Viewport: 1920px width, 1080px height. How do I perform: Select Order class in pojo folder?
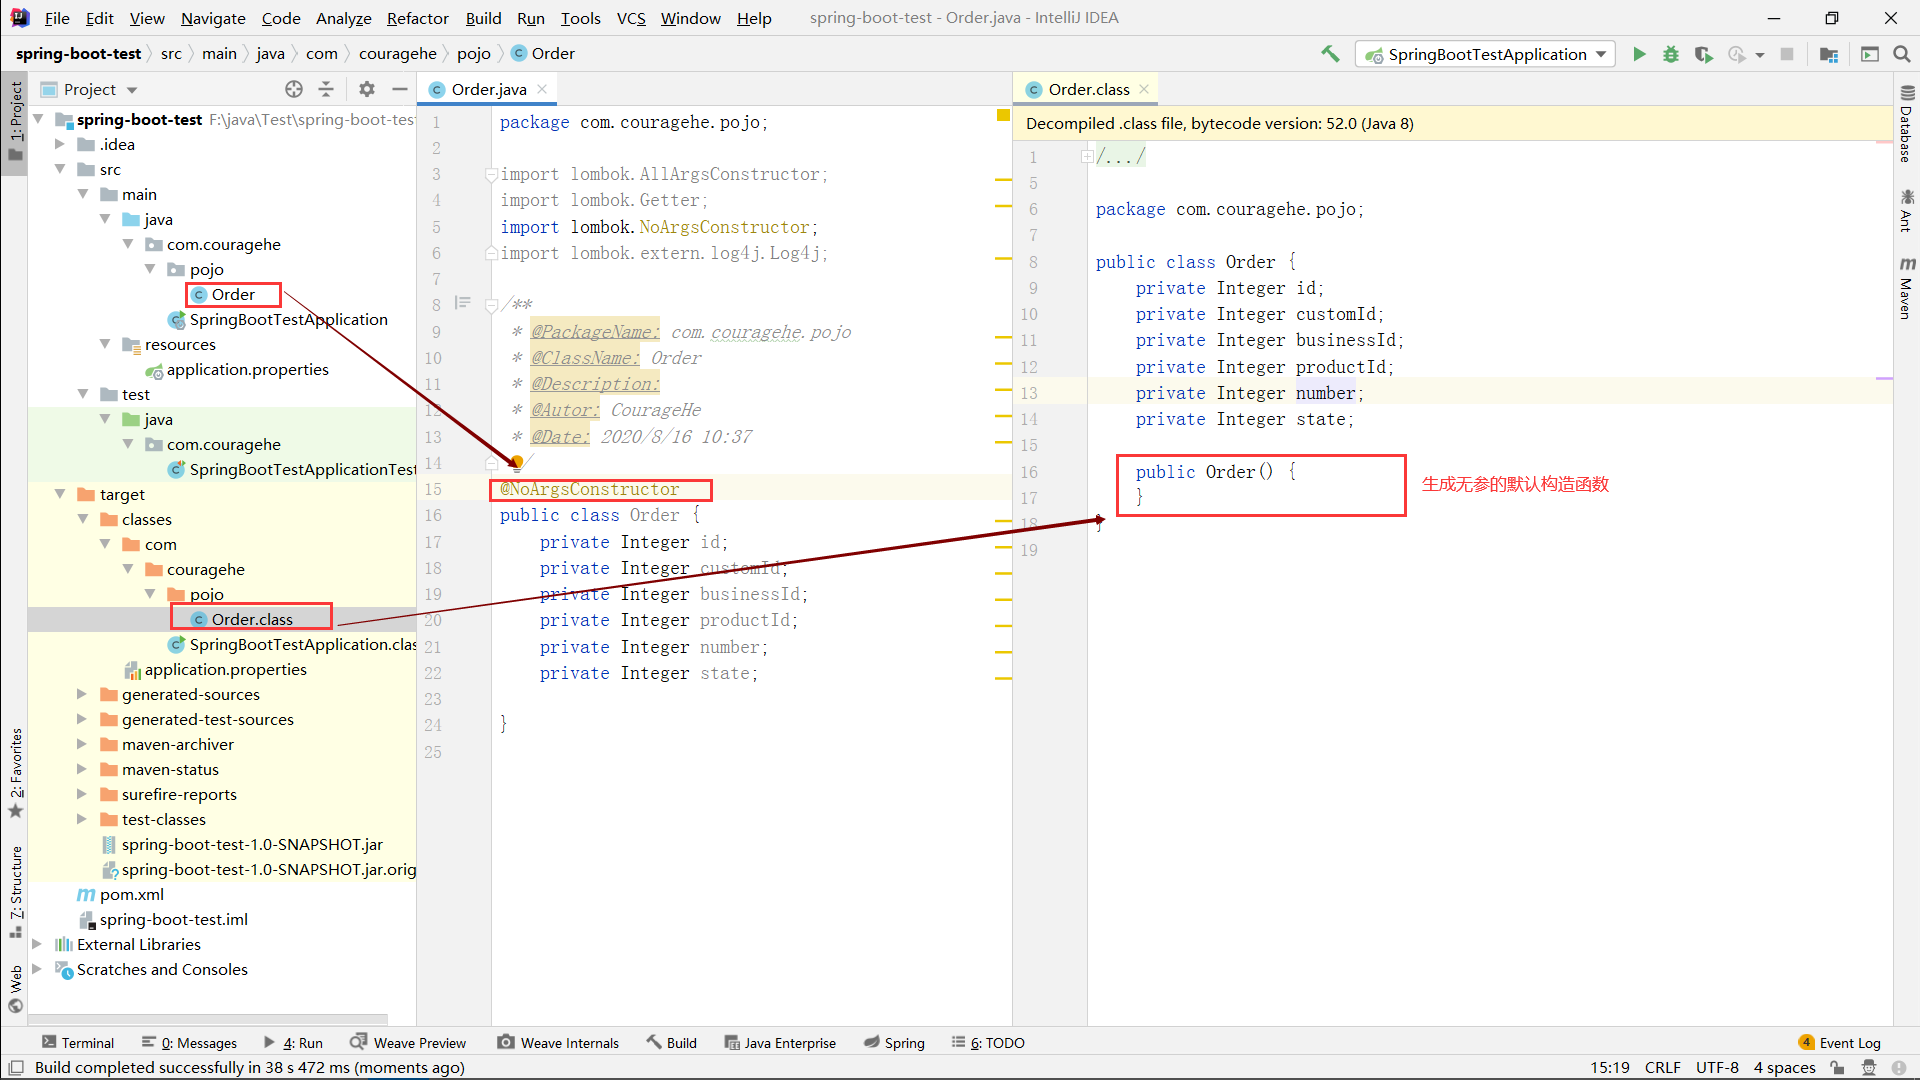click(x=233, y=294)
